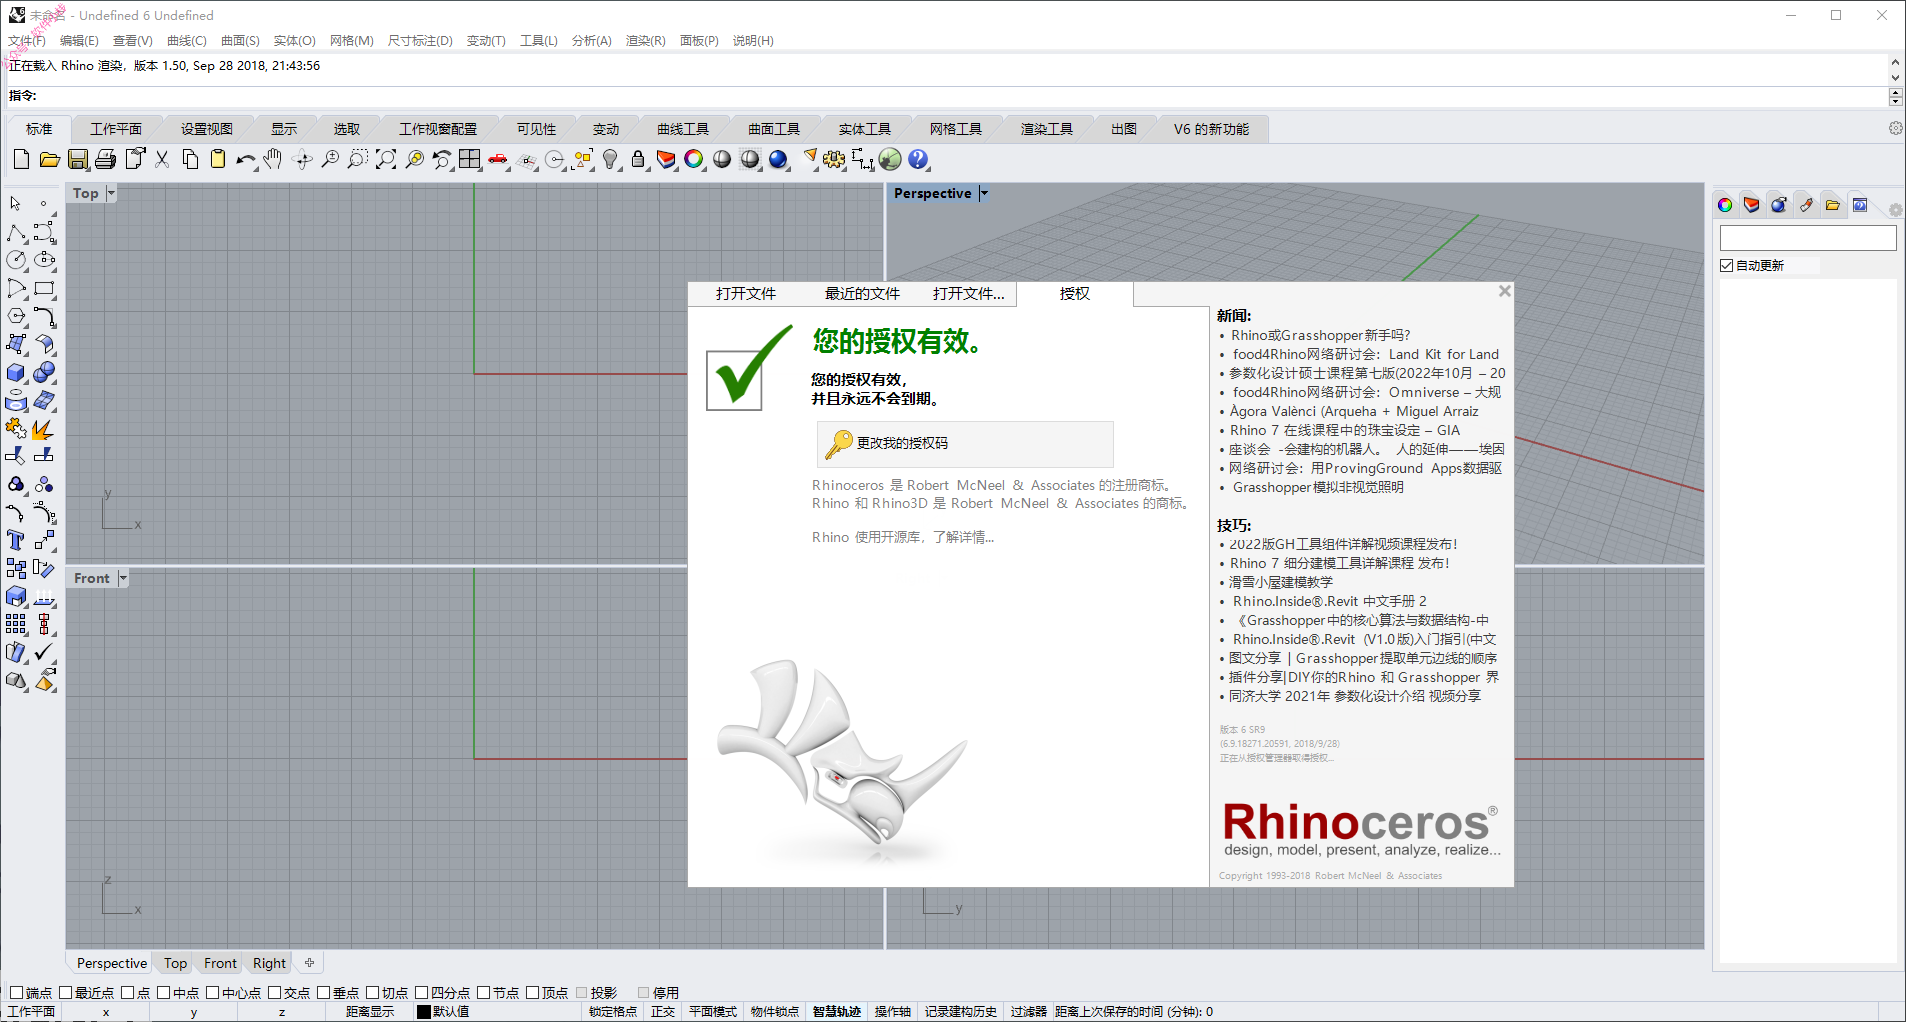The height and width of the screenshot is (1022, 1906).
Task: Click the Copy icon in toolbar
Action: 190,159
